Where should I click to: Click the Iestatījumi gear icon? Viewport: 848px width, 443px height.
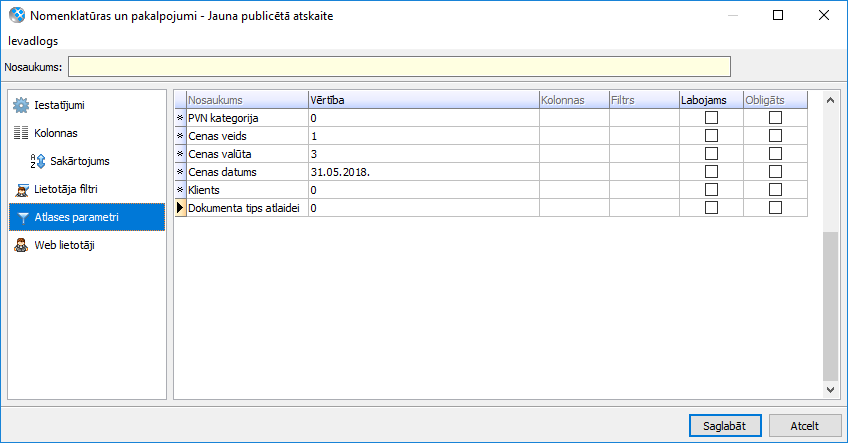21,105
